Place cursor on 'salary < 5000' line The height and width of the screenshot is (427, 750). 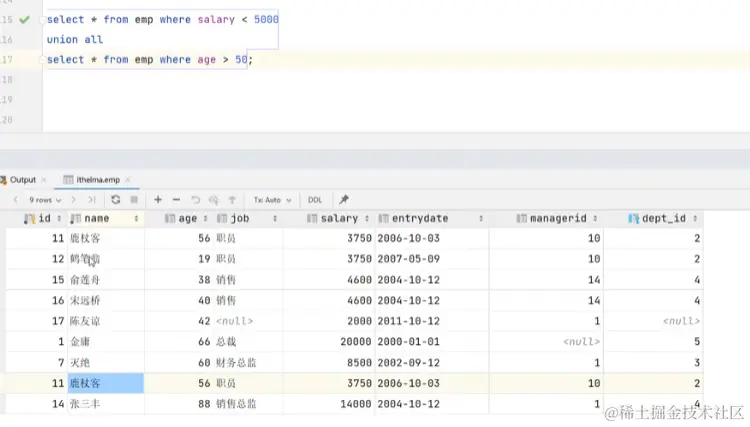pyautogui.click(x=163, y=20)
